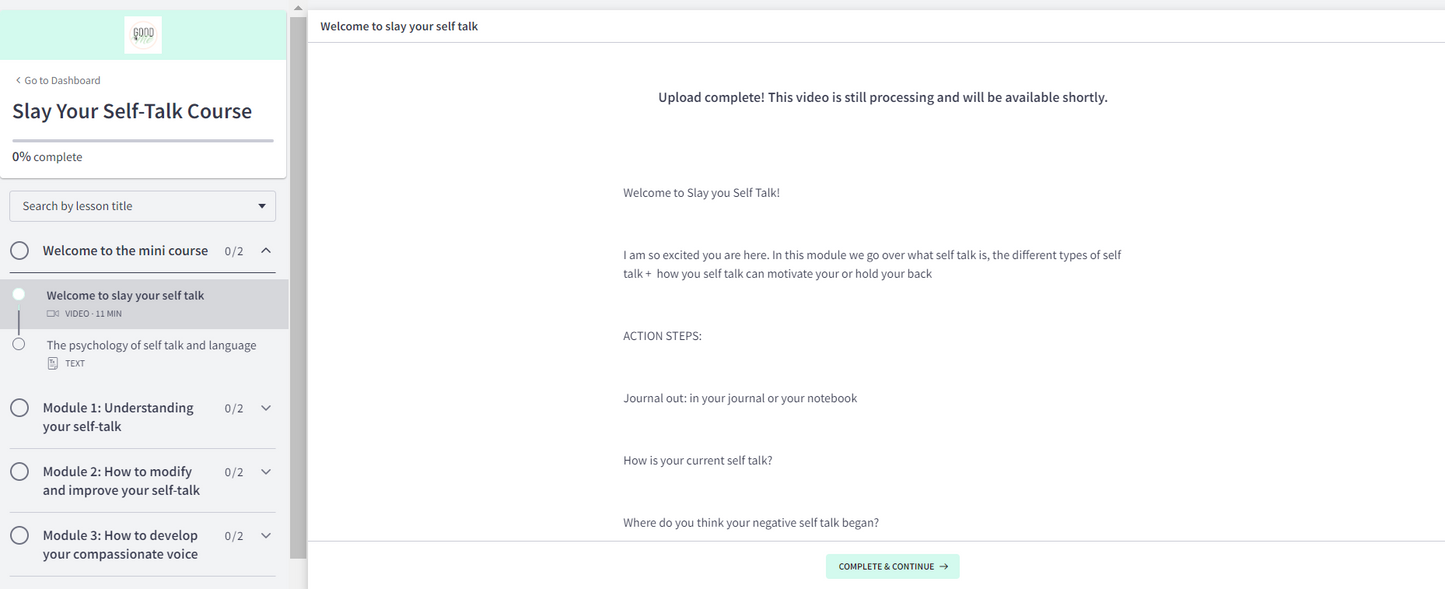Image resolution: width=1445 pixels, height=589 pixels.
Task: Go to Dashboard link
Action: click(x=62, y=81)
